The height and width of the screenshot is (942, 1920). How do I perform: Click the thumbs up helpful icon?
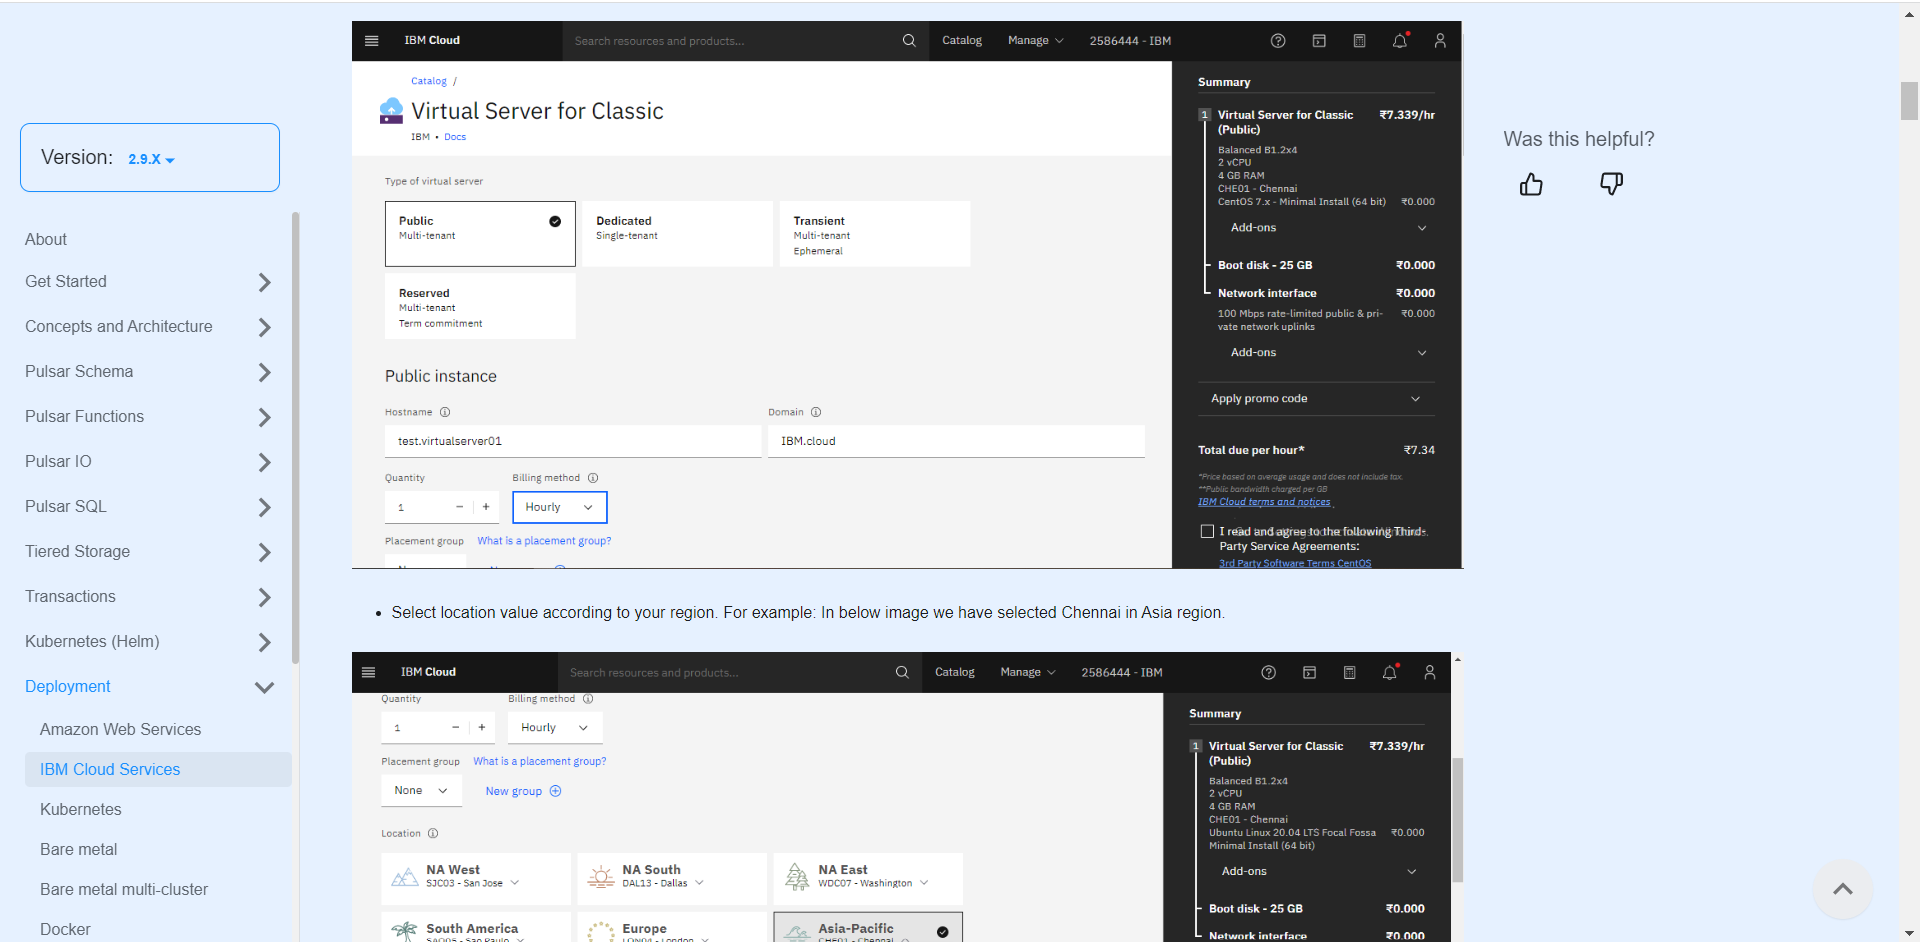(1531, 184)
